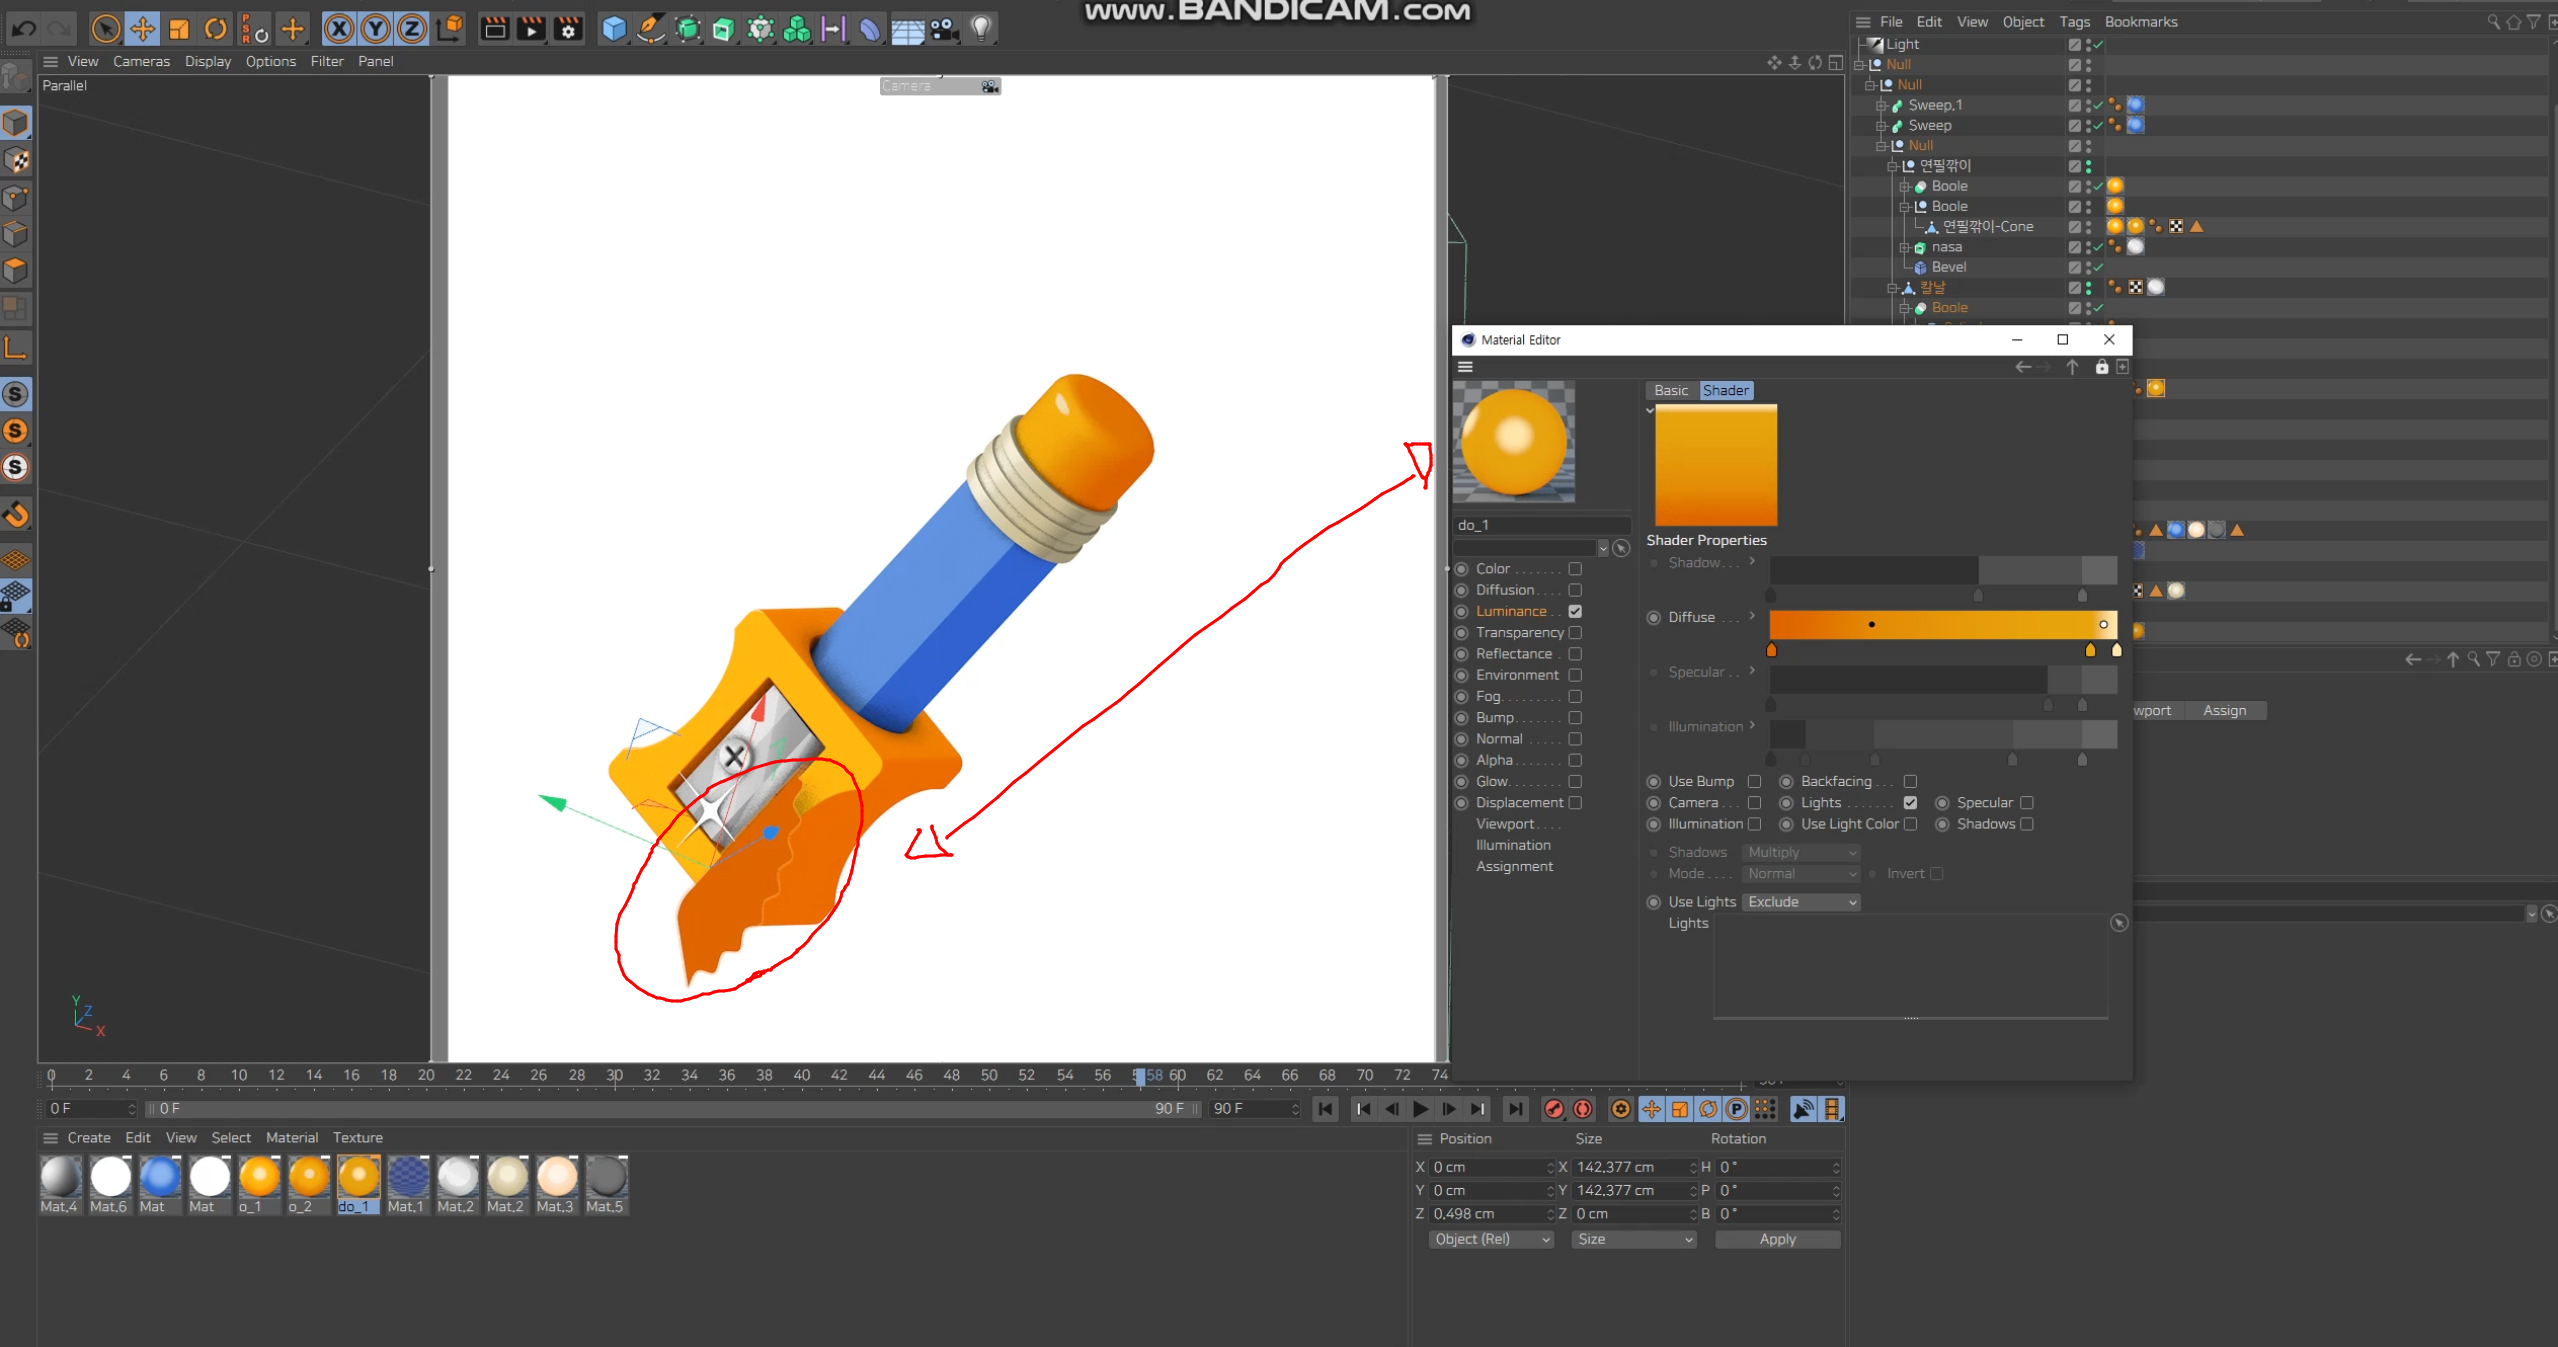Image resolution: width=2558 pixels, height=1347 pixels.
Task: Click the Assign tab button
Action: tap(2224, 711)
